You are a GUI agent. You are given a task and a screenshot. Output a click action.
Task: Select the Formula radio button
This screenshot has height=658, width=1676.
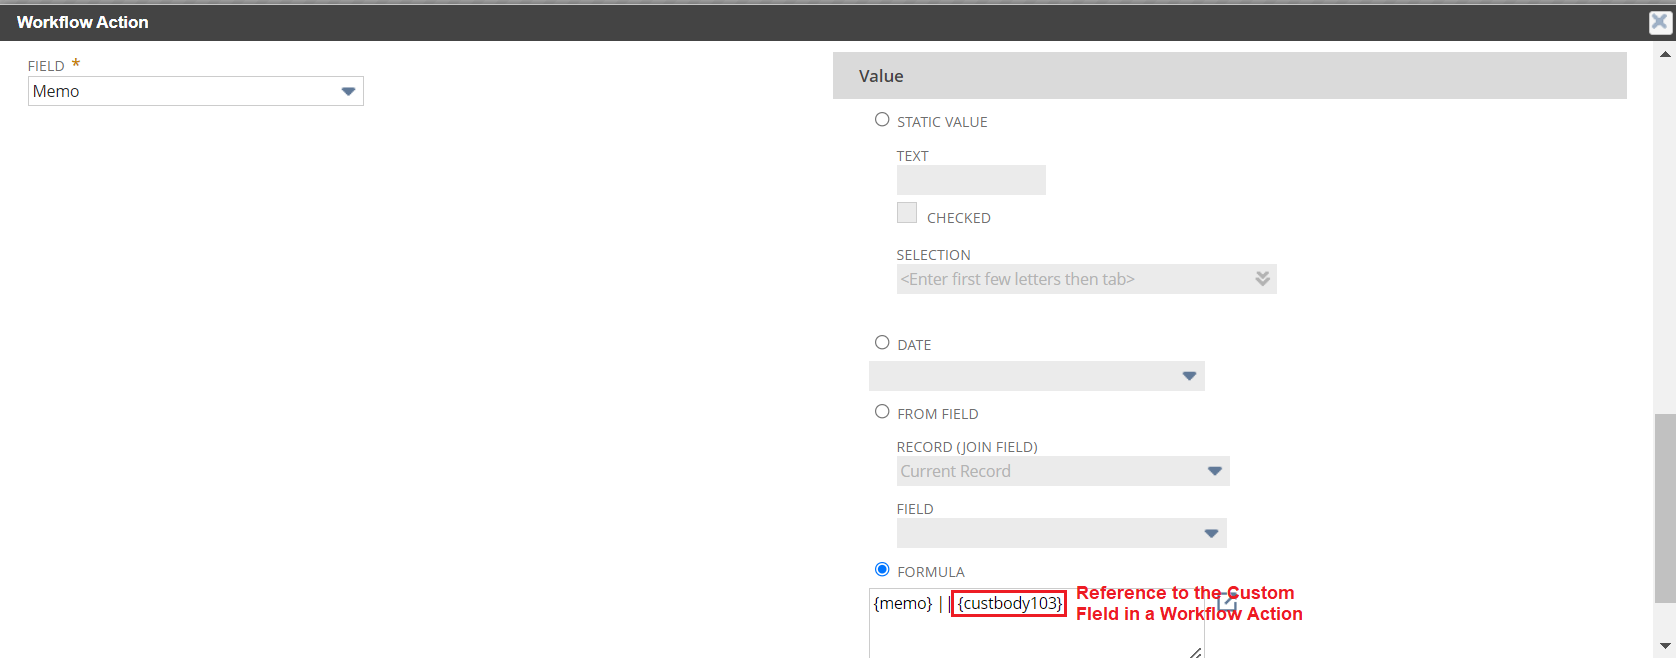click(882, 570)
